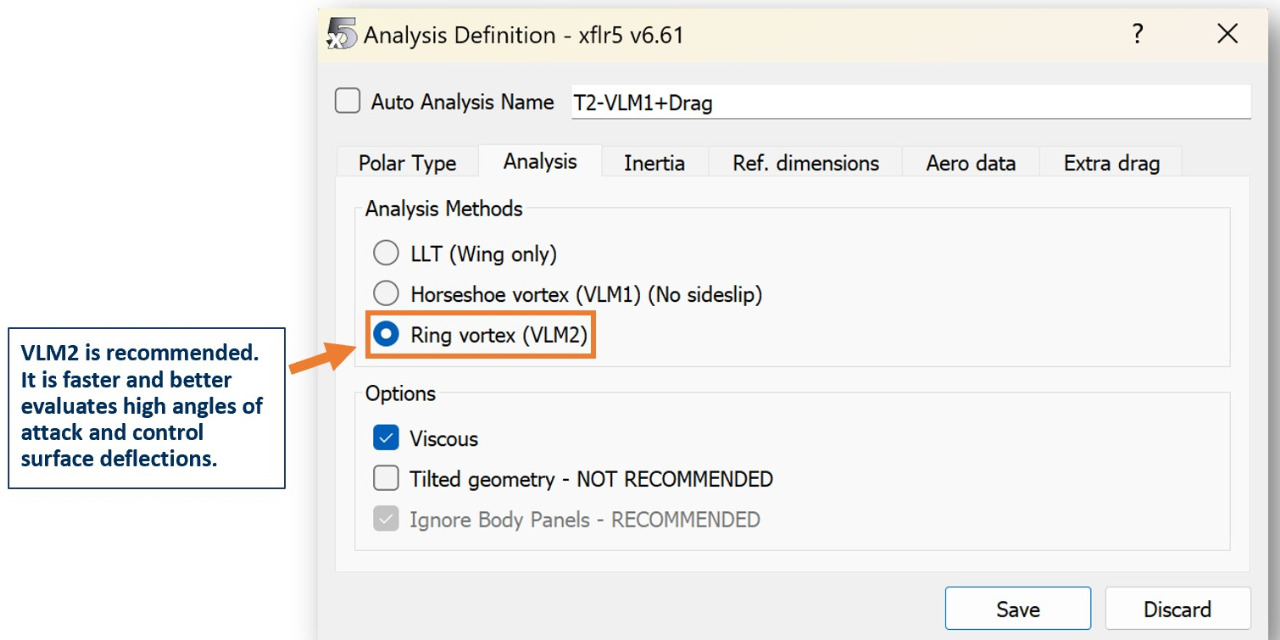Click the question mark help button

click(x=1137, y=34)
